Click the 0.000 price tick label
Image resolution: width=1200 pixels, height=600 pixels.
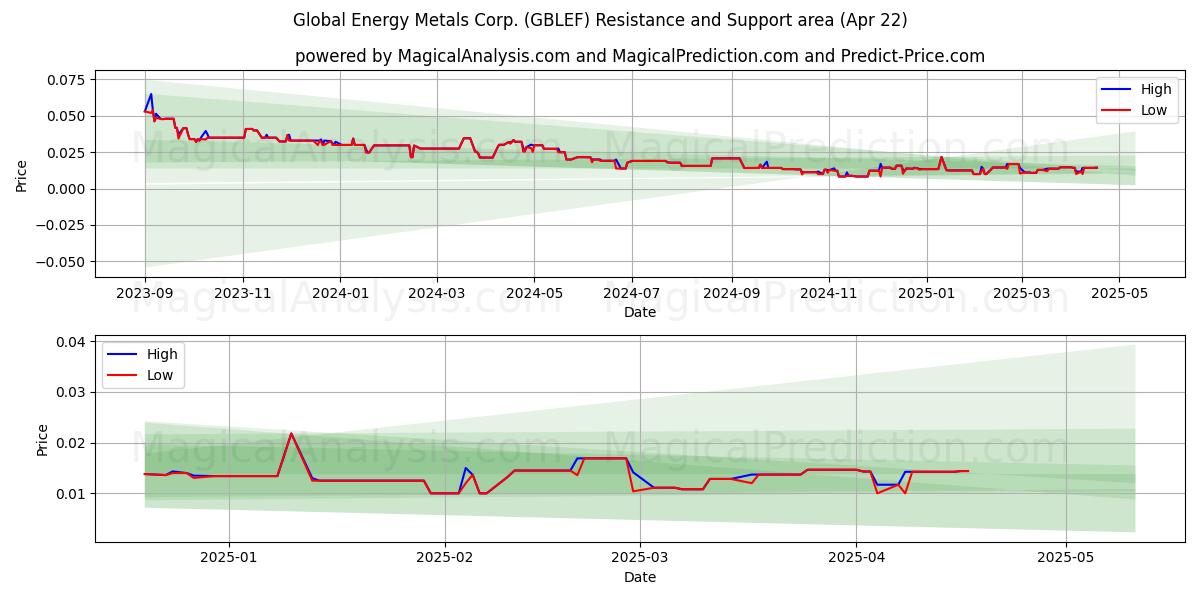(x=67, y=189)
